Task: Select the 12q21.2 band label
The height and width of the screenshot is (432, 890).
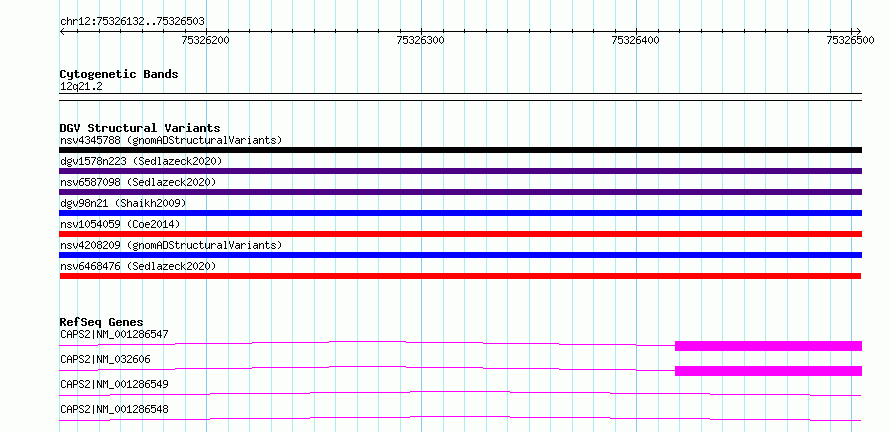Action: pyautogui.click(x=81, y=87)
